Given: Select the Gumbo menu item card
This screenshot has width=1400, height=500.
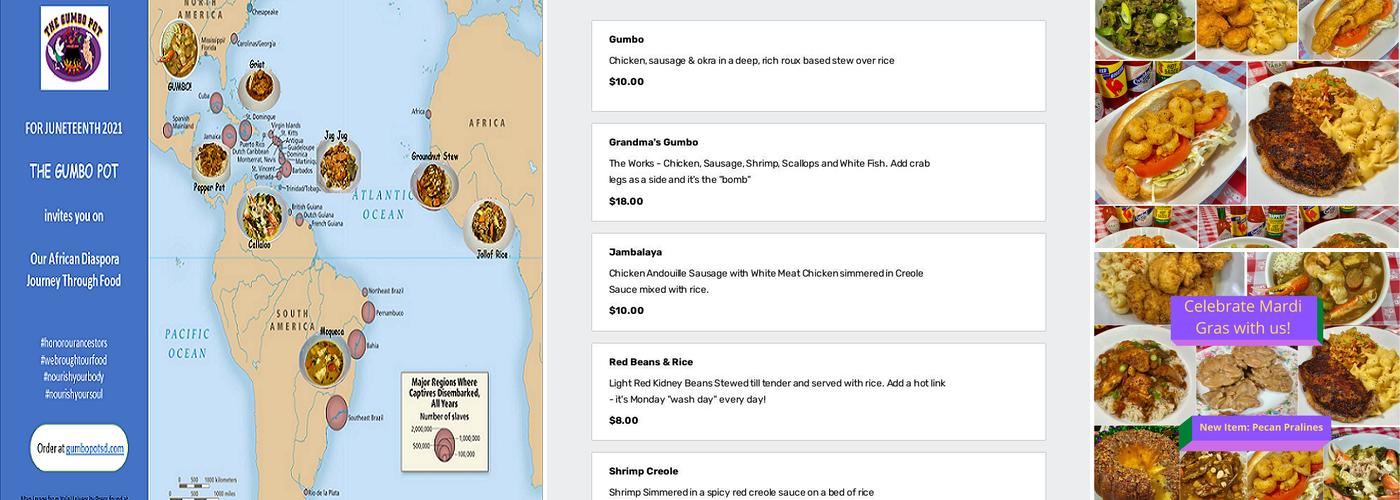Looking at the screenshot, I should 818,65.
